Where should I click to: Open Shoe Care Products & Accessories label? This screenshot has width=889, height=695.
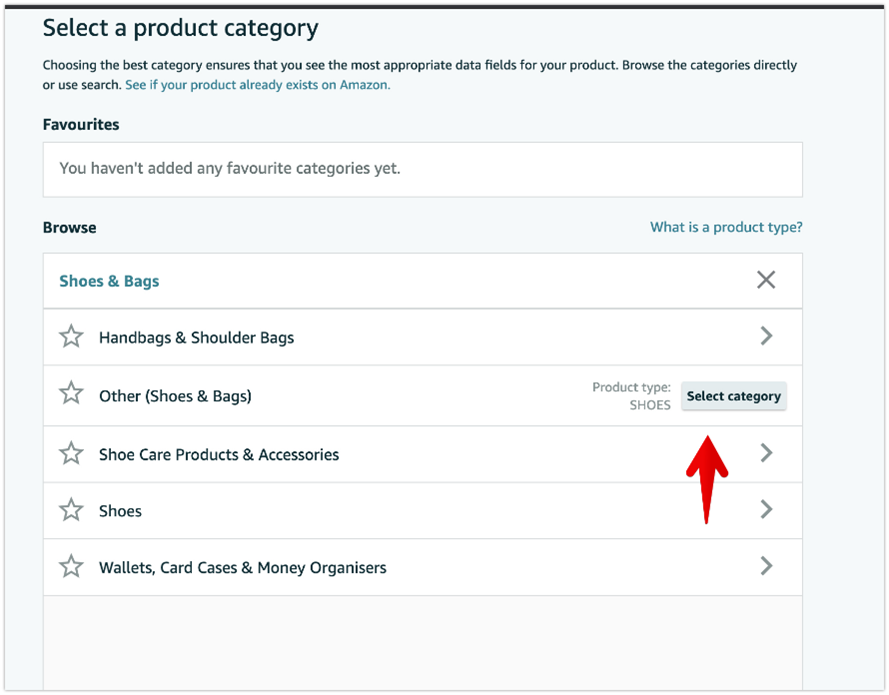(x=219, y=455)
